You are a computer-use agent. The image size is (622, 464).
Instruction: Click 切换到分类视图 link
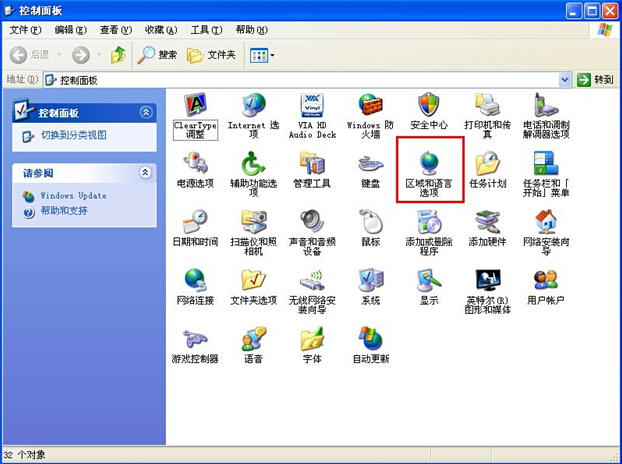click(x=74, y=135)
